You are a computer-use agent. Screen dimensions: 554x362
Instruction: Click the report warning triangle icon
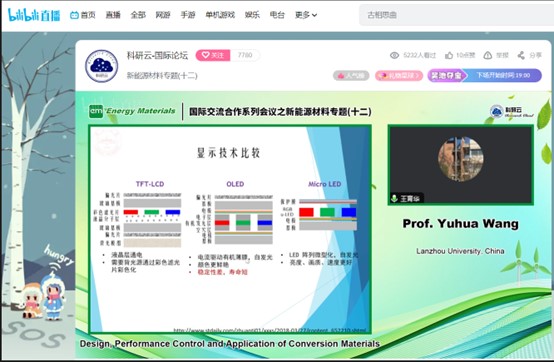click(488, 55)
